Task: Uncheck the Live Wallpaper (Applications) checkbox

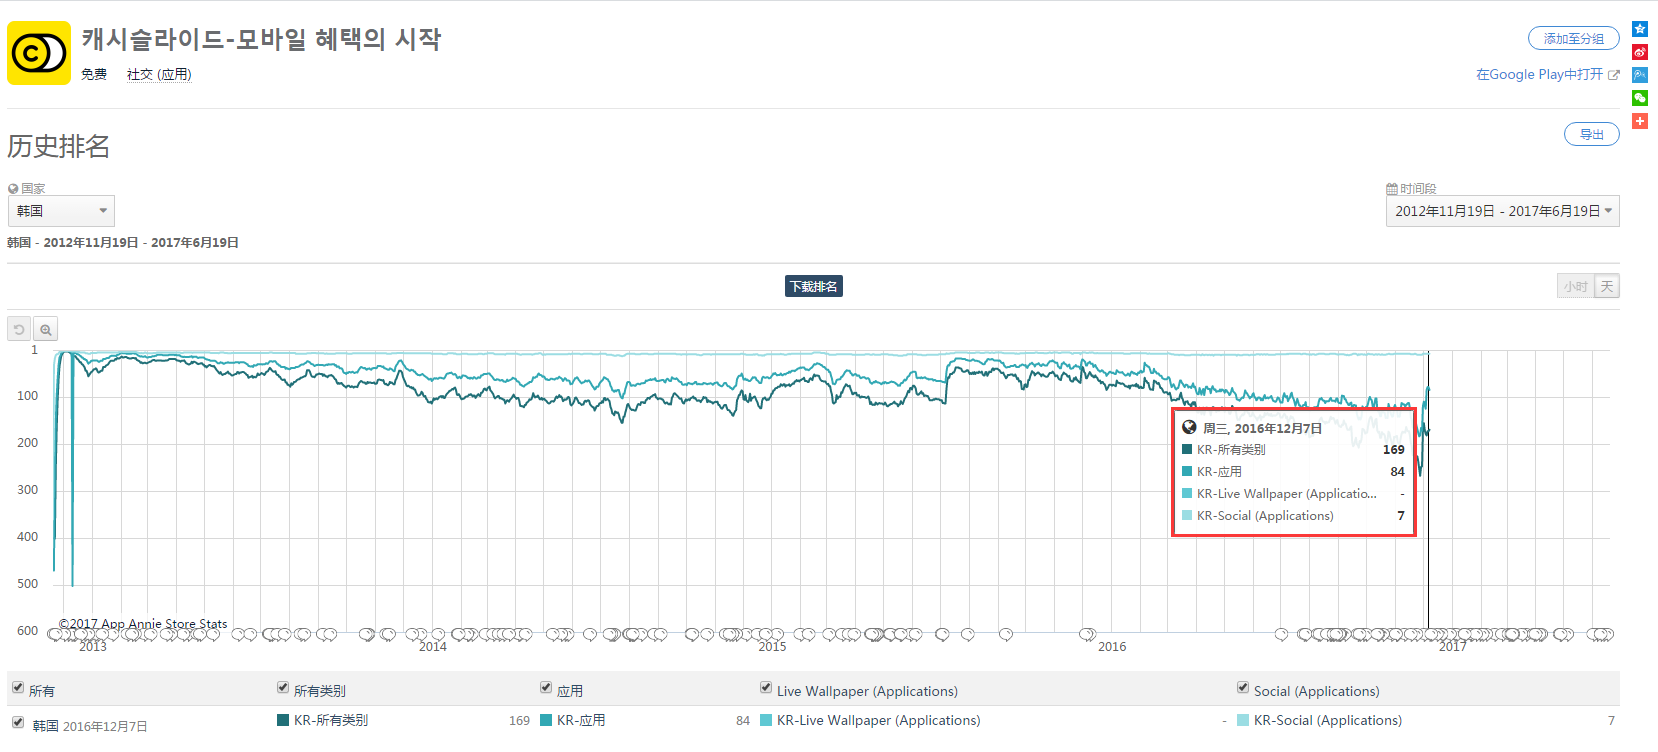Action: [x=766, y=688]
